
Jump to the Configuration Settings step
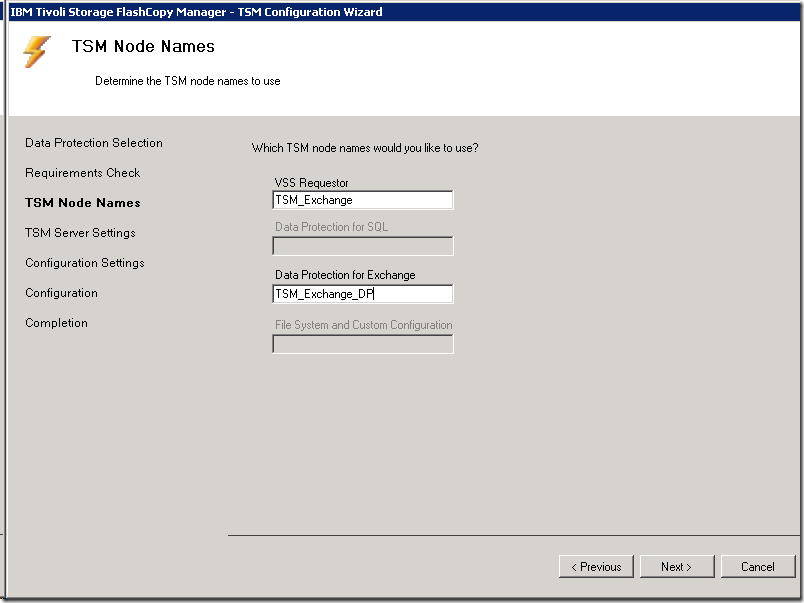pos(85,263)
